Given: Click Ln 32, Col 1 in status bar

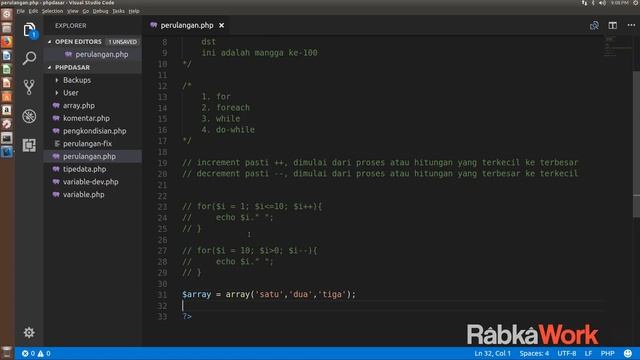Looking at the screenshot, I should point(492,353).
